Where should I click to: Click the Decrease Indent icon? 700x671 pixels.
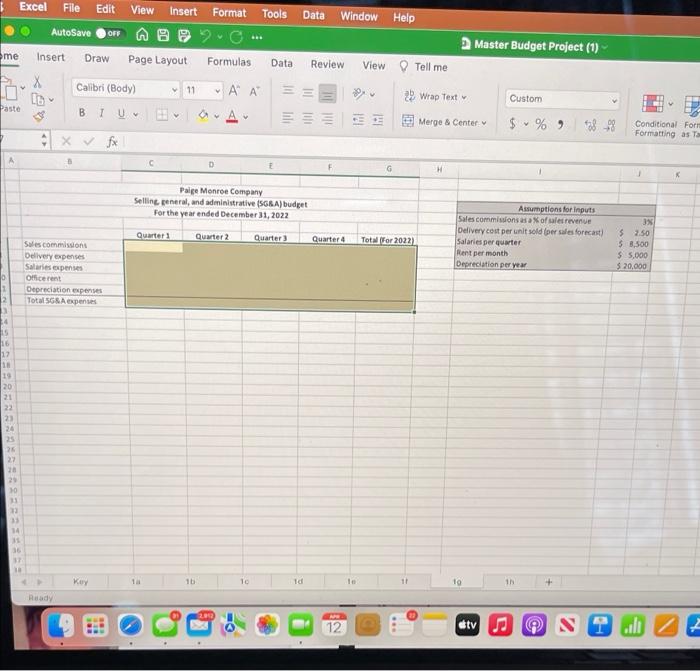tap(358, 119)
